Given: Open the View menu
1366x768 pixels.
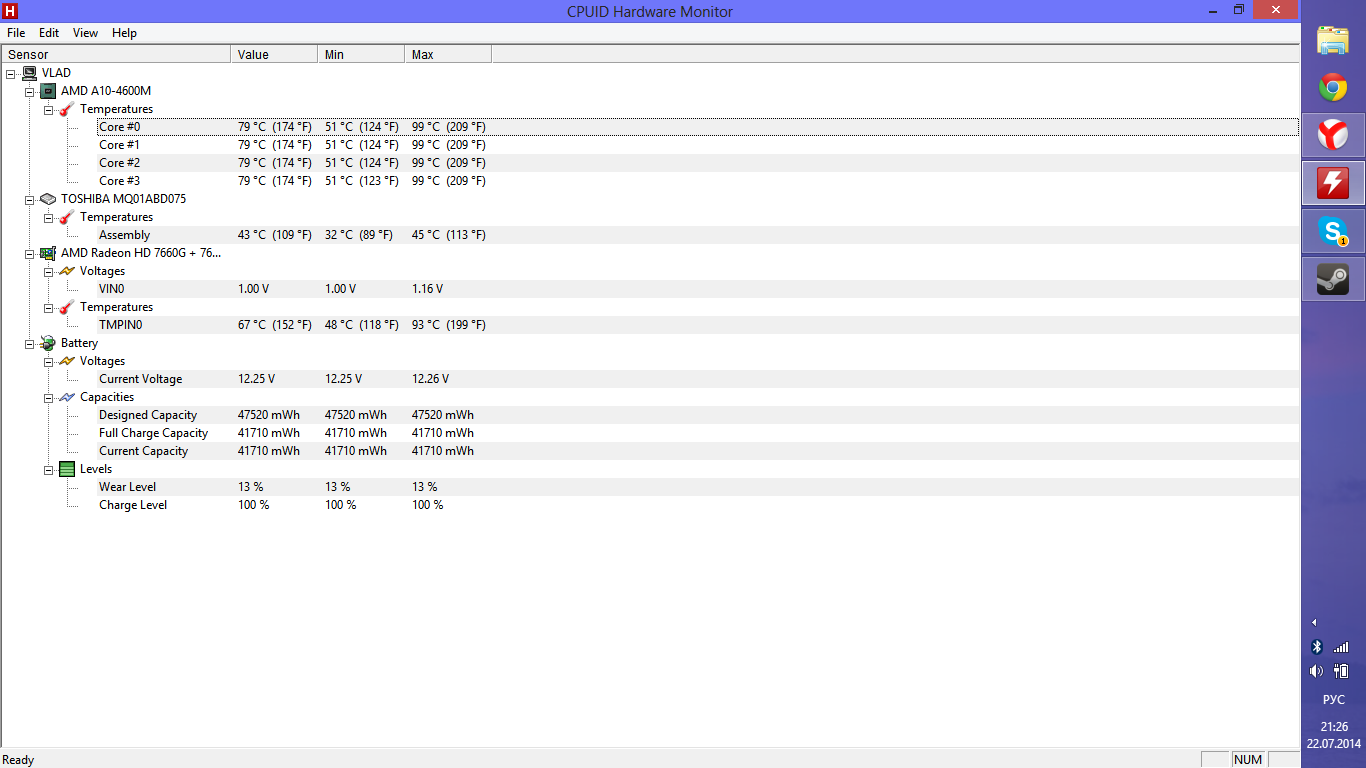Looking at the screenshot, I should coord(86,33).
